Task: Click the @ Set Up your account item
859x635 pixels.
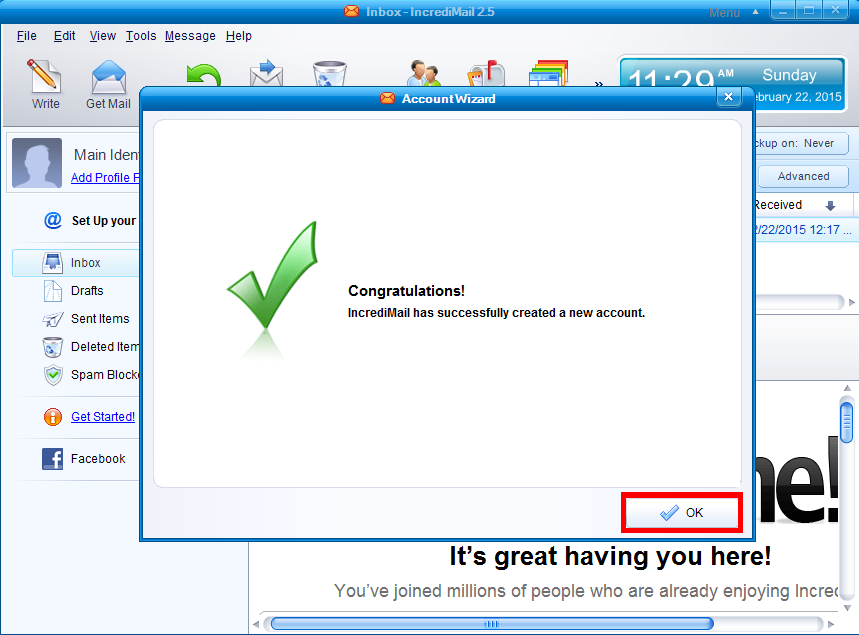Action: pos(90,221)
